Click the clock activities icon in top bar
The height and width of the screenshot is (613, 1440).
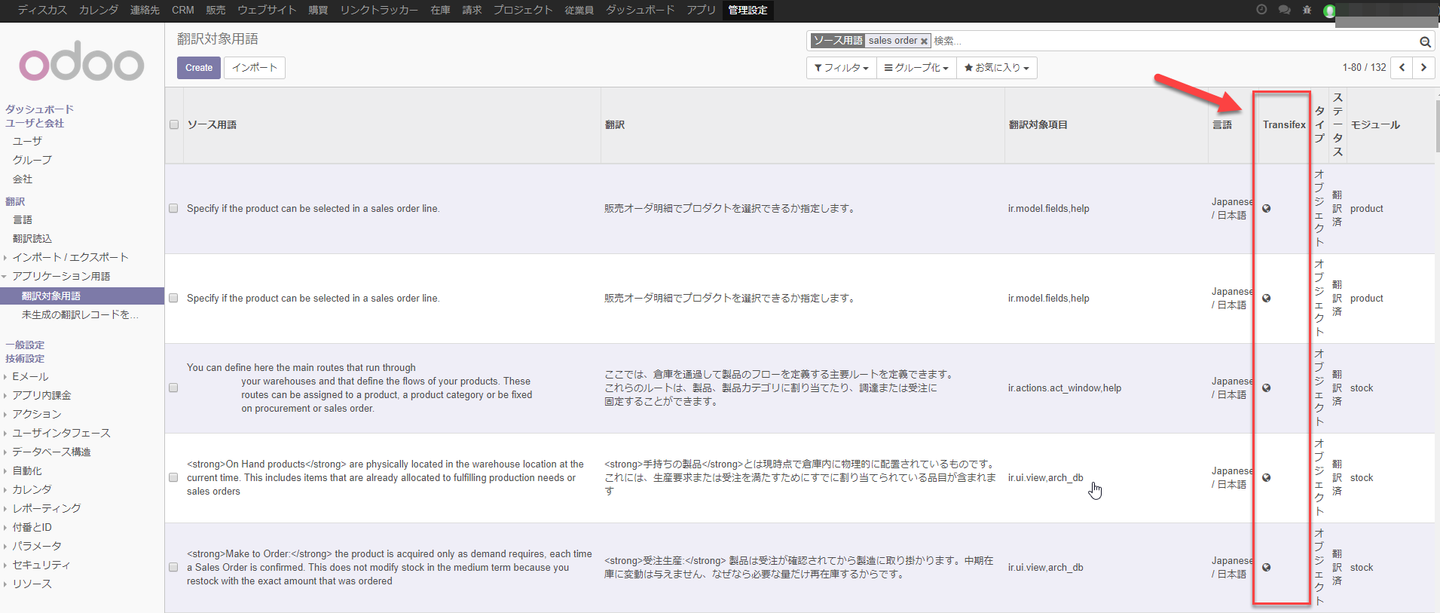coord(1261,10)
